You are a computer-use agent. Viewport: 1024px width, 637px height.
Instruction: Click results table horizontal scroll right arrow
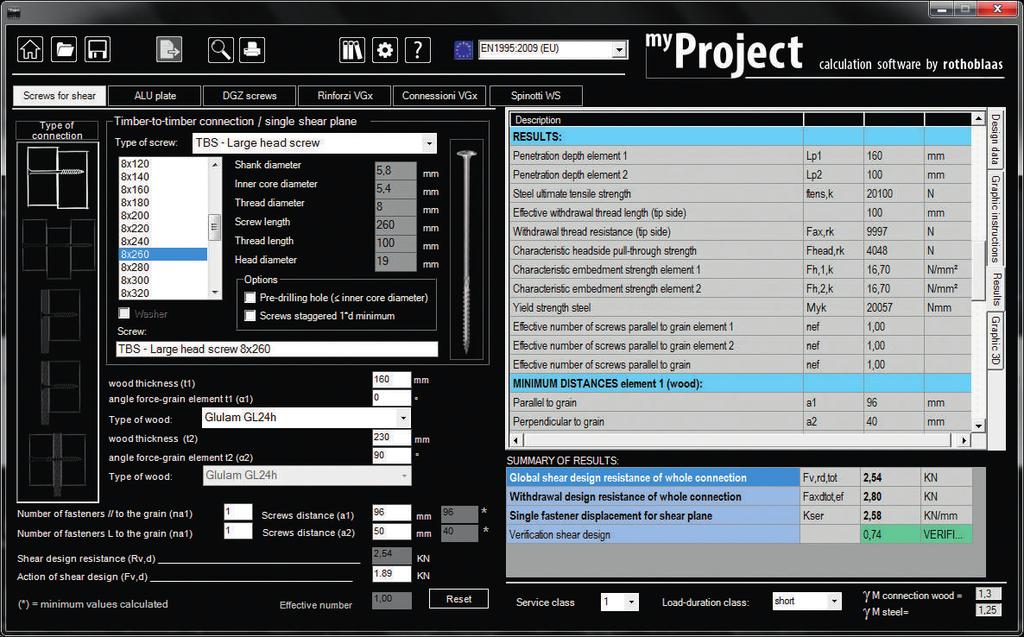click(x=964, y=440)
